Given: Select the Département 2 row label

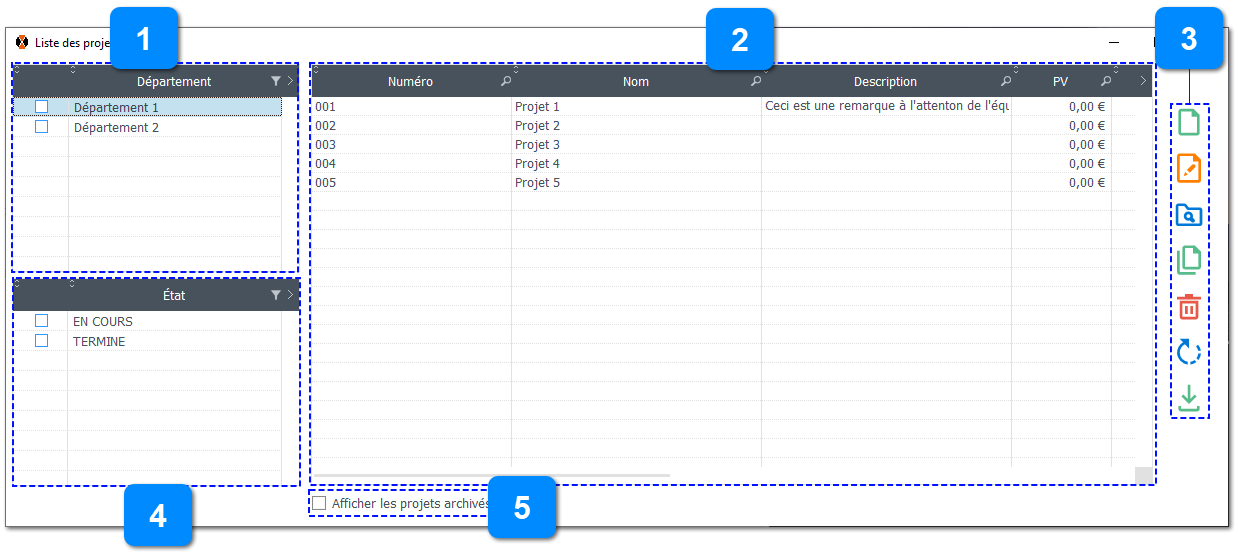Looking at the screenshot, I should pyautogui.click(x=116, y=127).
